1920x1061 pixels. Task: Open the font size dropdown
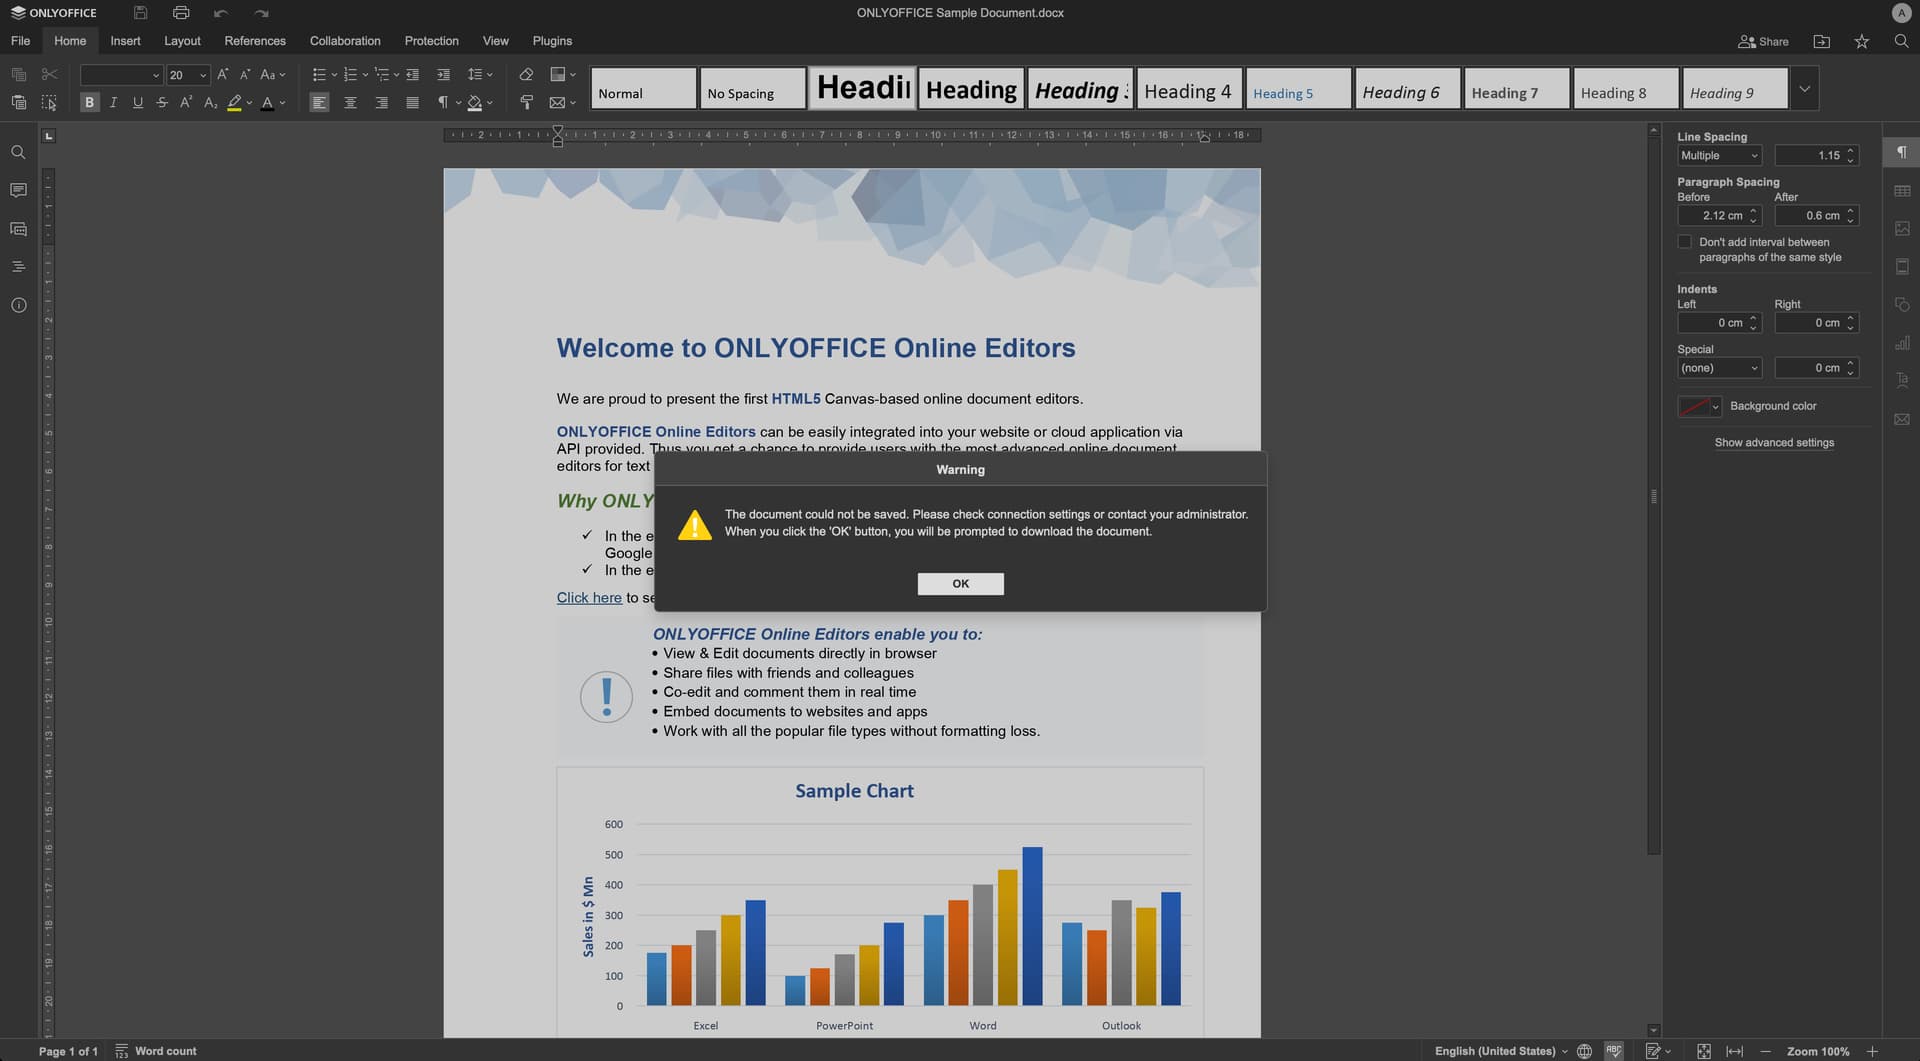(x=203, y=75)
